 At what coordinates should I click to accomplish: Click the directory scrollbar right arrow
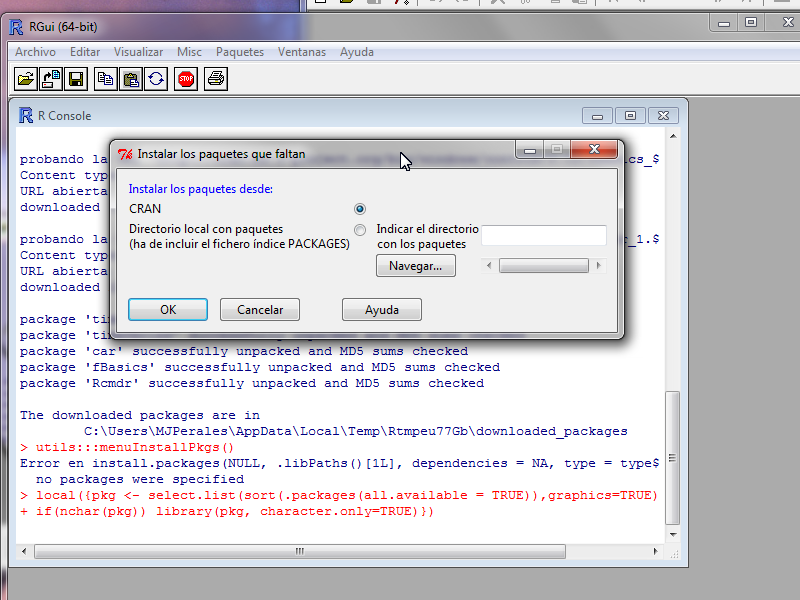599,266
